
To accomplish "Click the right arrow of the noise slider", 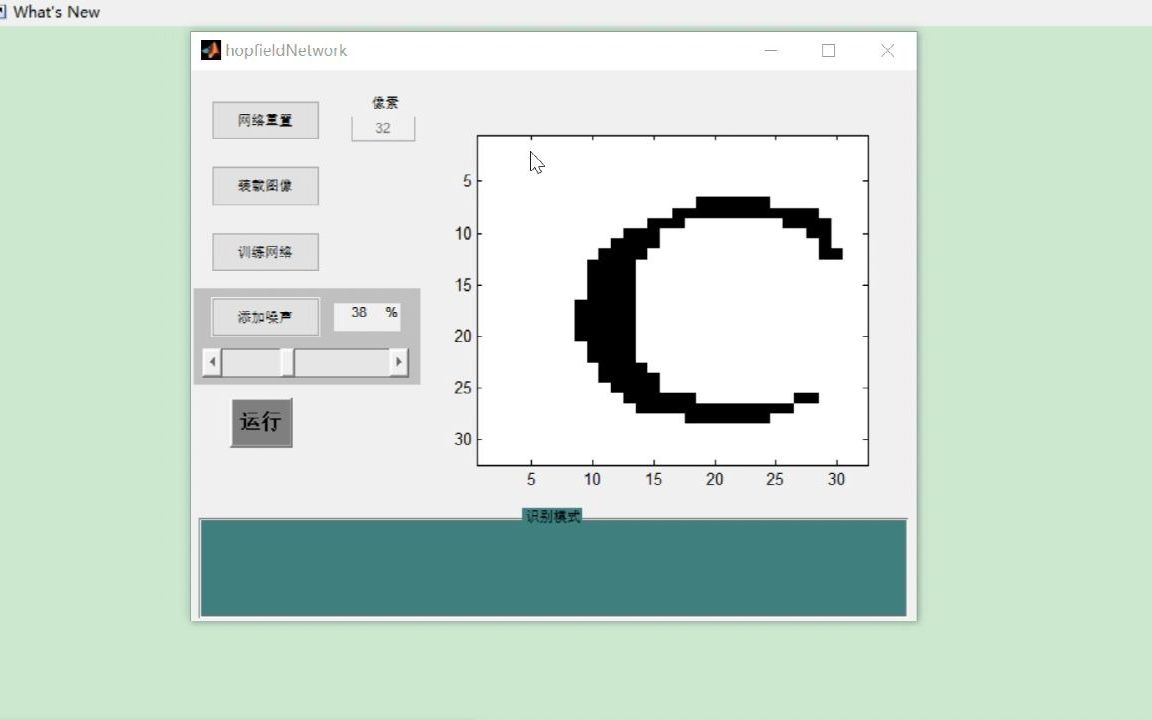I will (x=398, y=362).
